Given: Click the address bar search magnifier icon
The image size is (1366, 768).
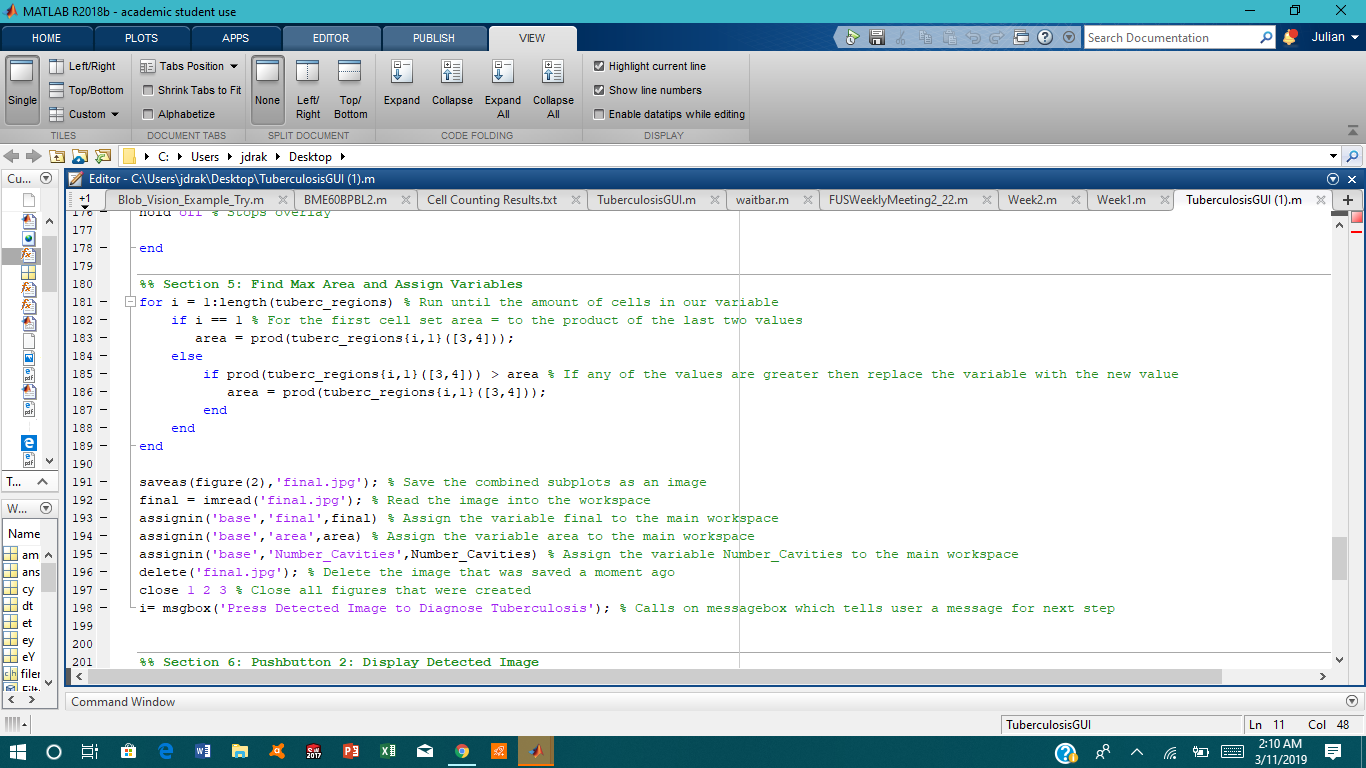Looking at the screenshot, I should pyautogui.click(x=1353, y=157).
